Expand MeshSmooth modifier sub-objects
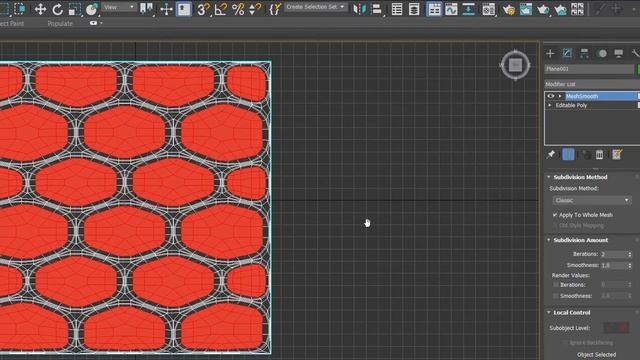Screen dimensions: 640x360 pyautogui.click(x=560, y=96)
